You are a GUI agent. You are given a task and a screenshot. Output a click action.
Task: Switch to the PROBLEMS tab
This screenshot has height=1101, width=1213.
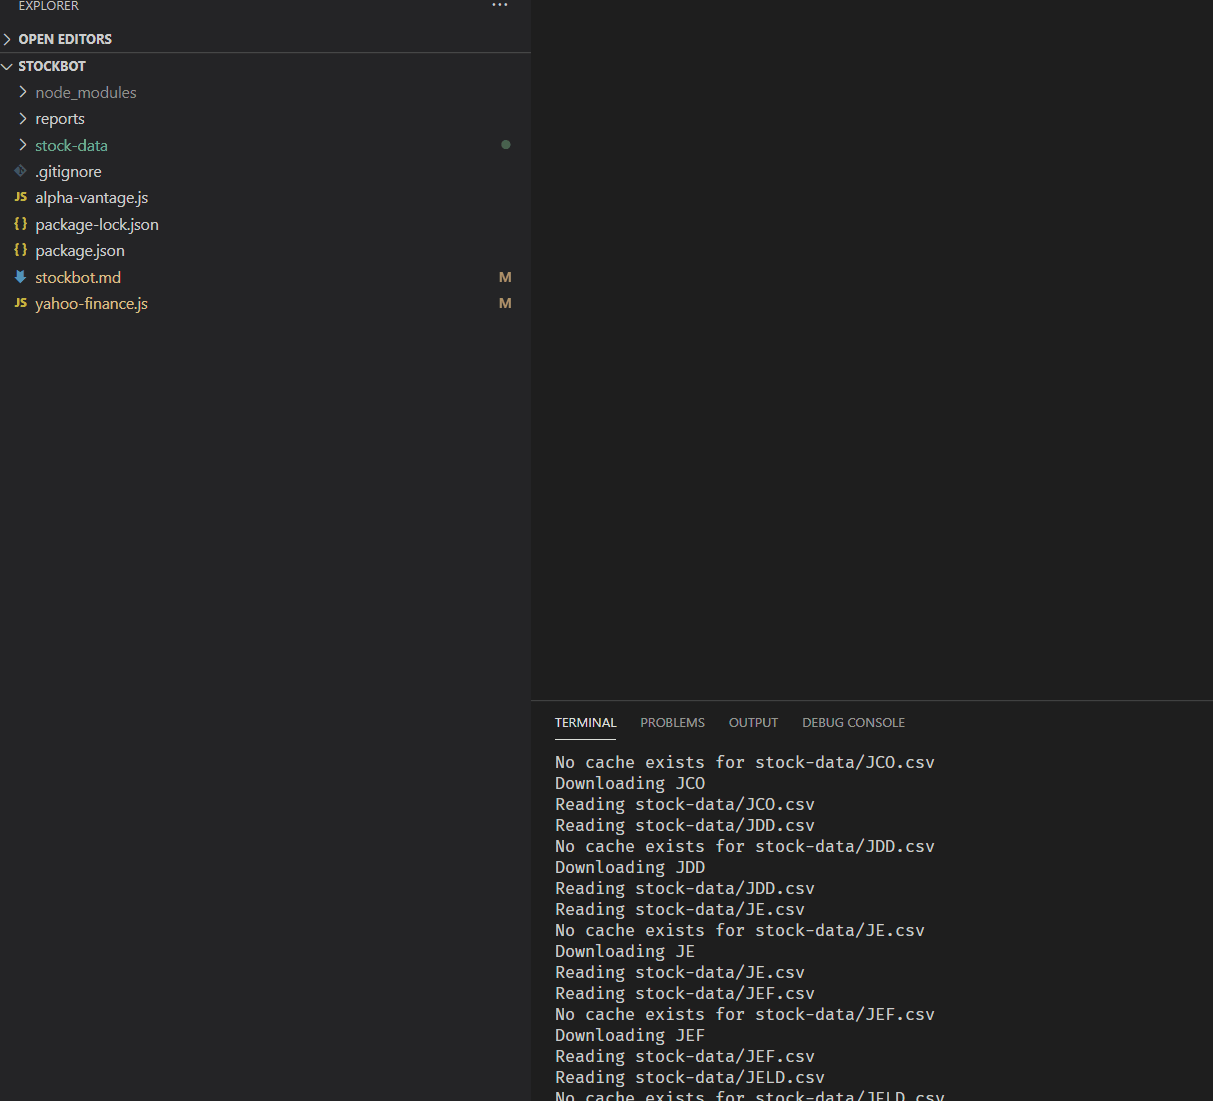pos(672,722)
